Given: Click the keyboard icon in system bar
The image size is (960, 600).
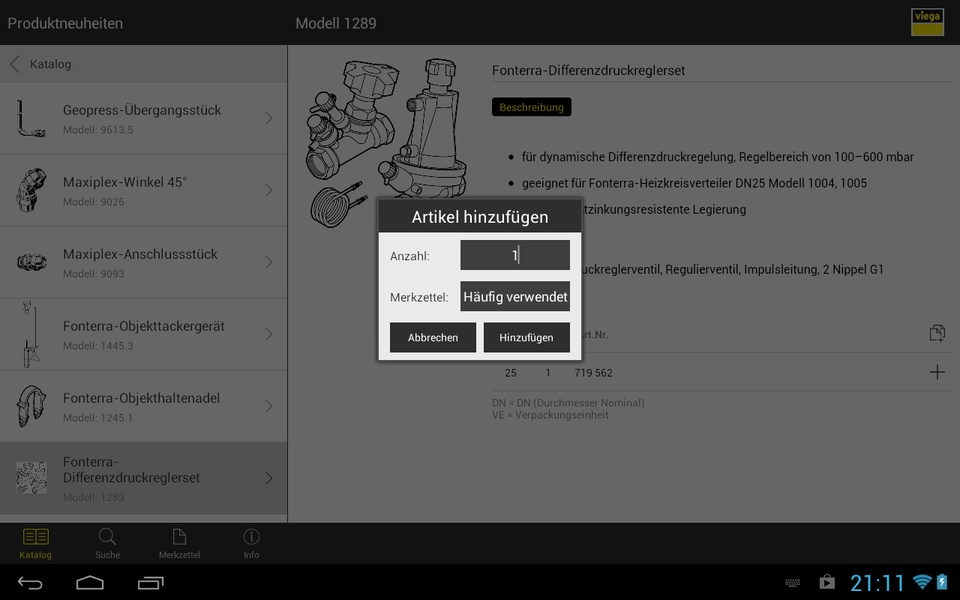Looking at the screenshot, I should tap(792, 583).
